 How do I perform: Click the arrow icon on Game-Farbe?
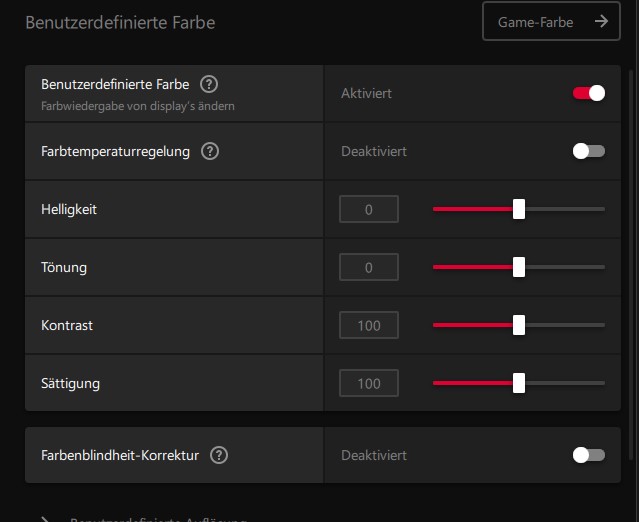(601, 21)
